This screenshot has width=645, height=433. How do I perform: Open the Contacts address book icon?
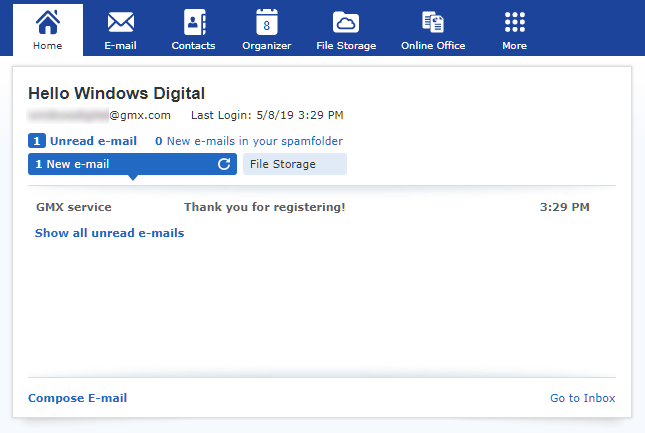click(194, 22)
